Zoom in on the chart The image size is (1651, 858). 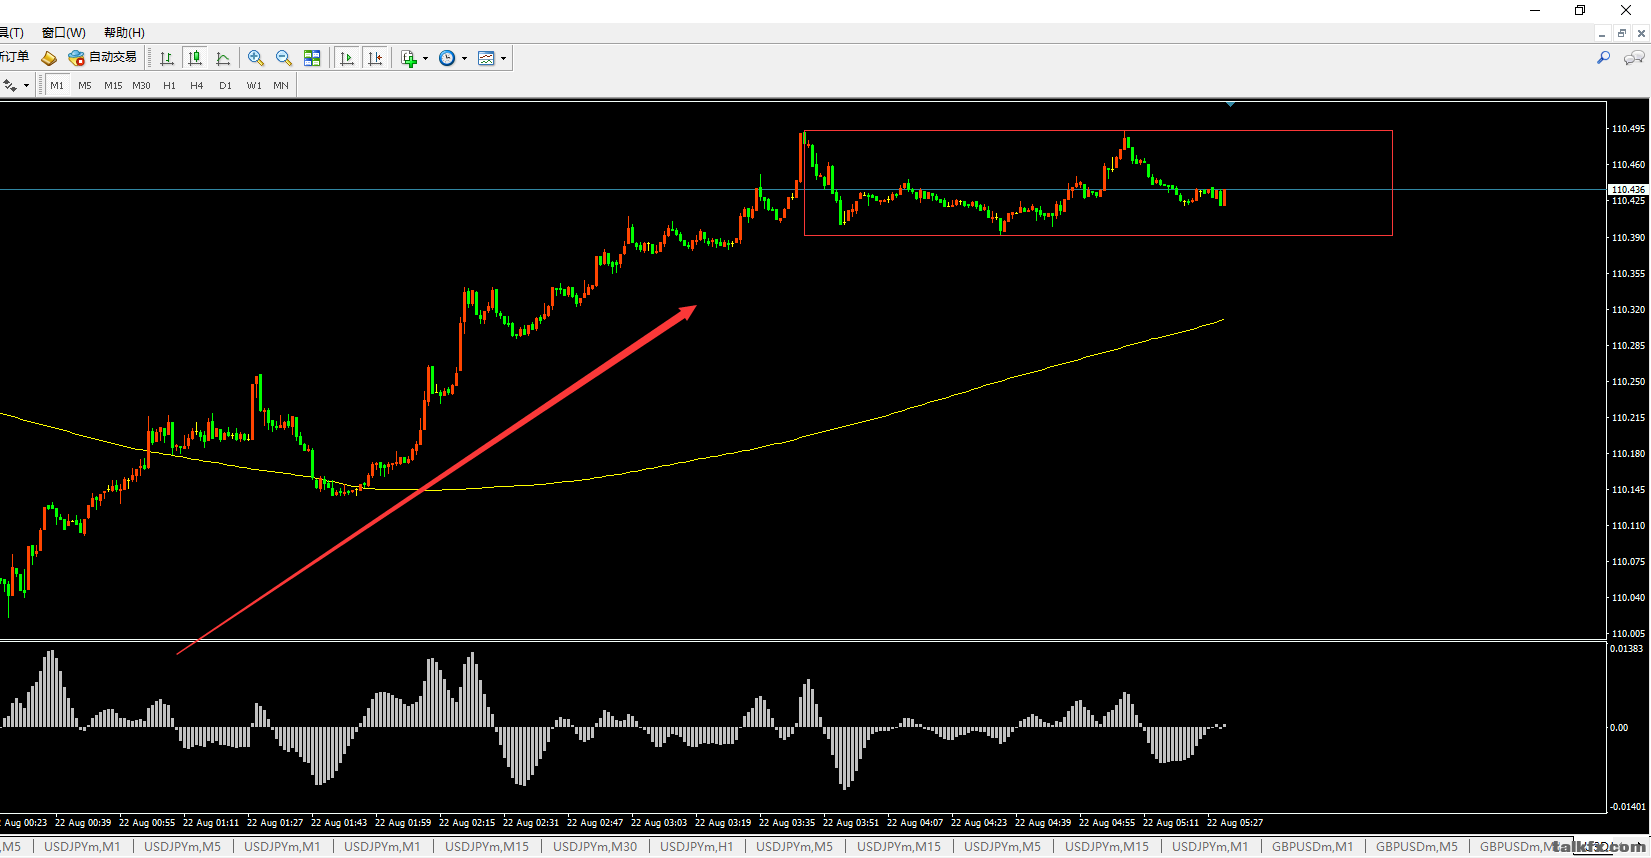(x=256, y=58)
